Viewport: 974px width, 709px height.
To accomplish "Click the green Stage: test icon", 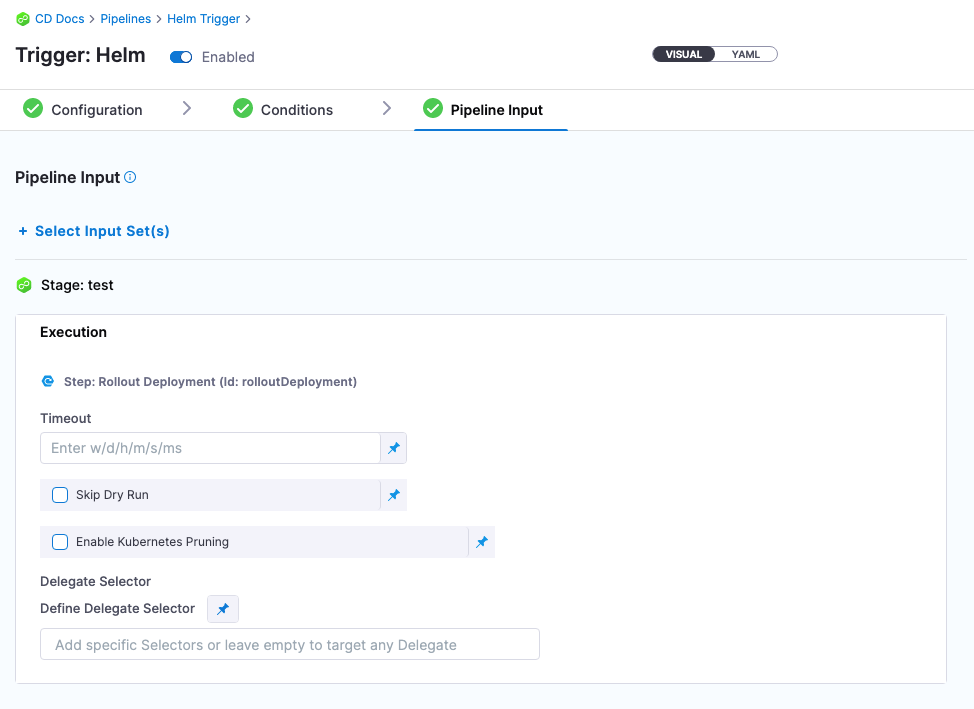I will (25, 286).
